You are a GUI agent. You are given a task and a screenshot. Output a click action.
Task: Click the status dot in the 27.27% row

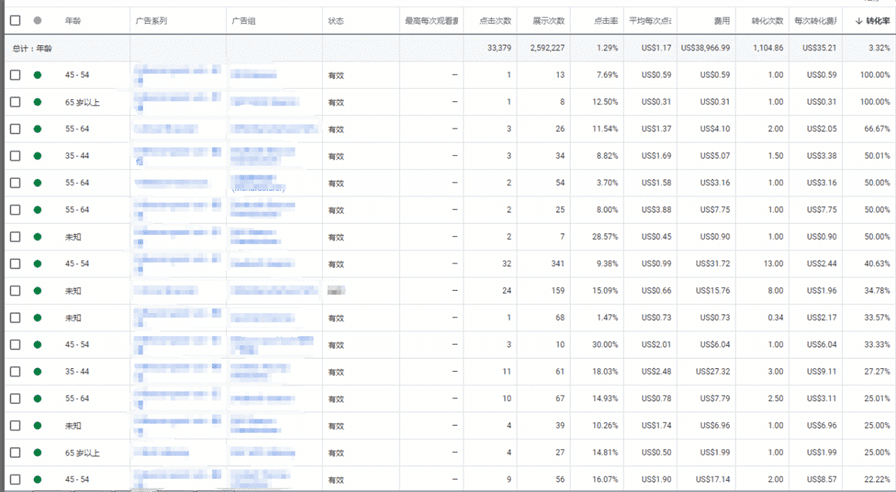38,372
